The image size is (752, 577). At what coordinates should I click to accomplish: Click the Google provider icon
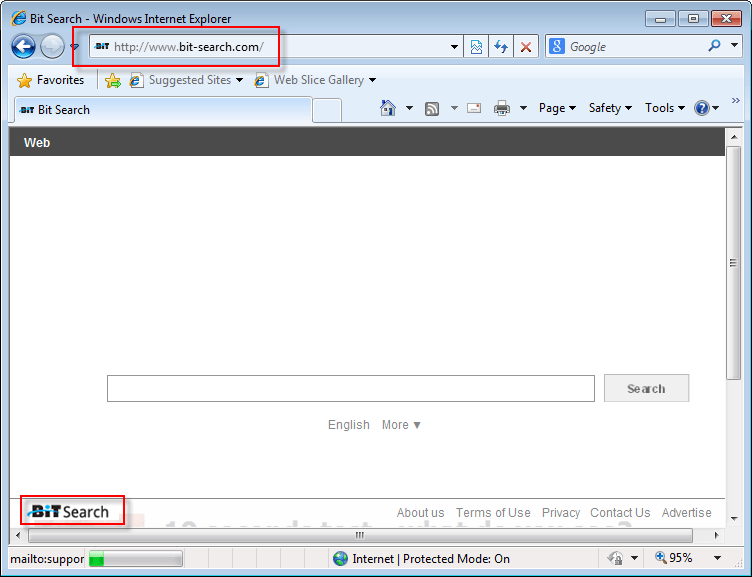(x=556, y=47)
